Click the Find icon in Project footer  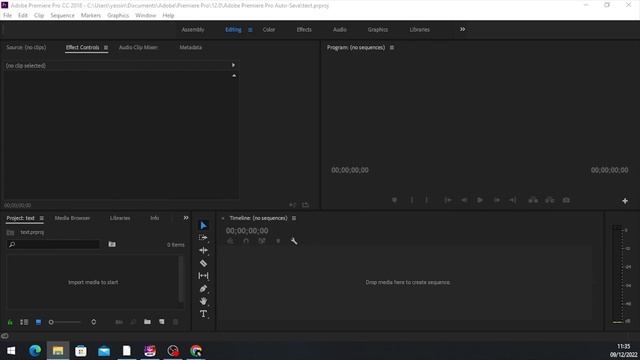(133, 322)
